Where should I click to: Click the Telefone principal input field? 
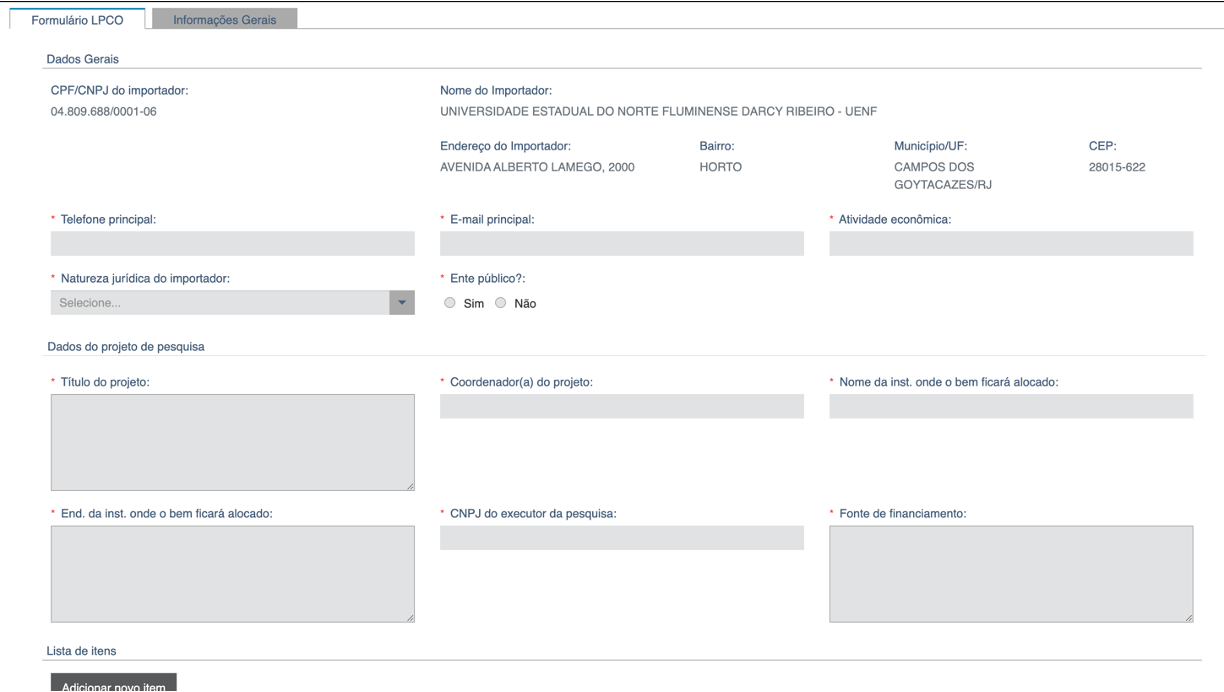[232, 244]
